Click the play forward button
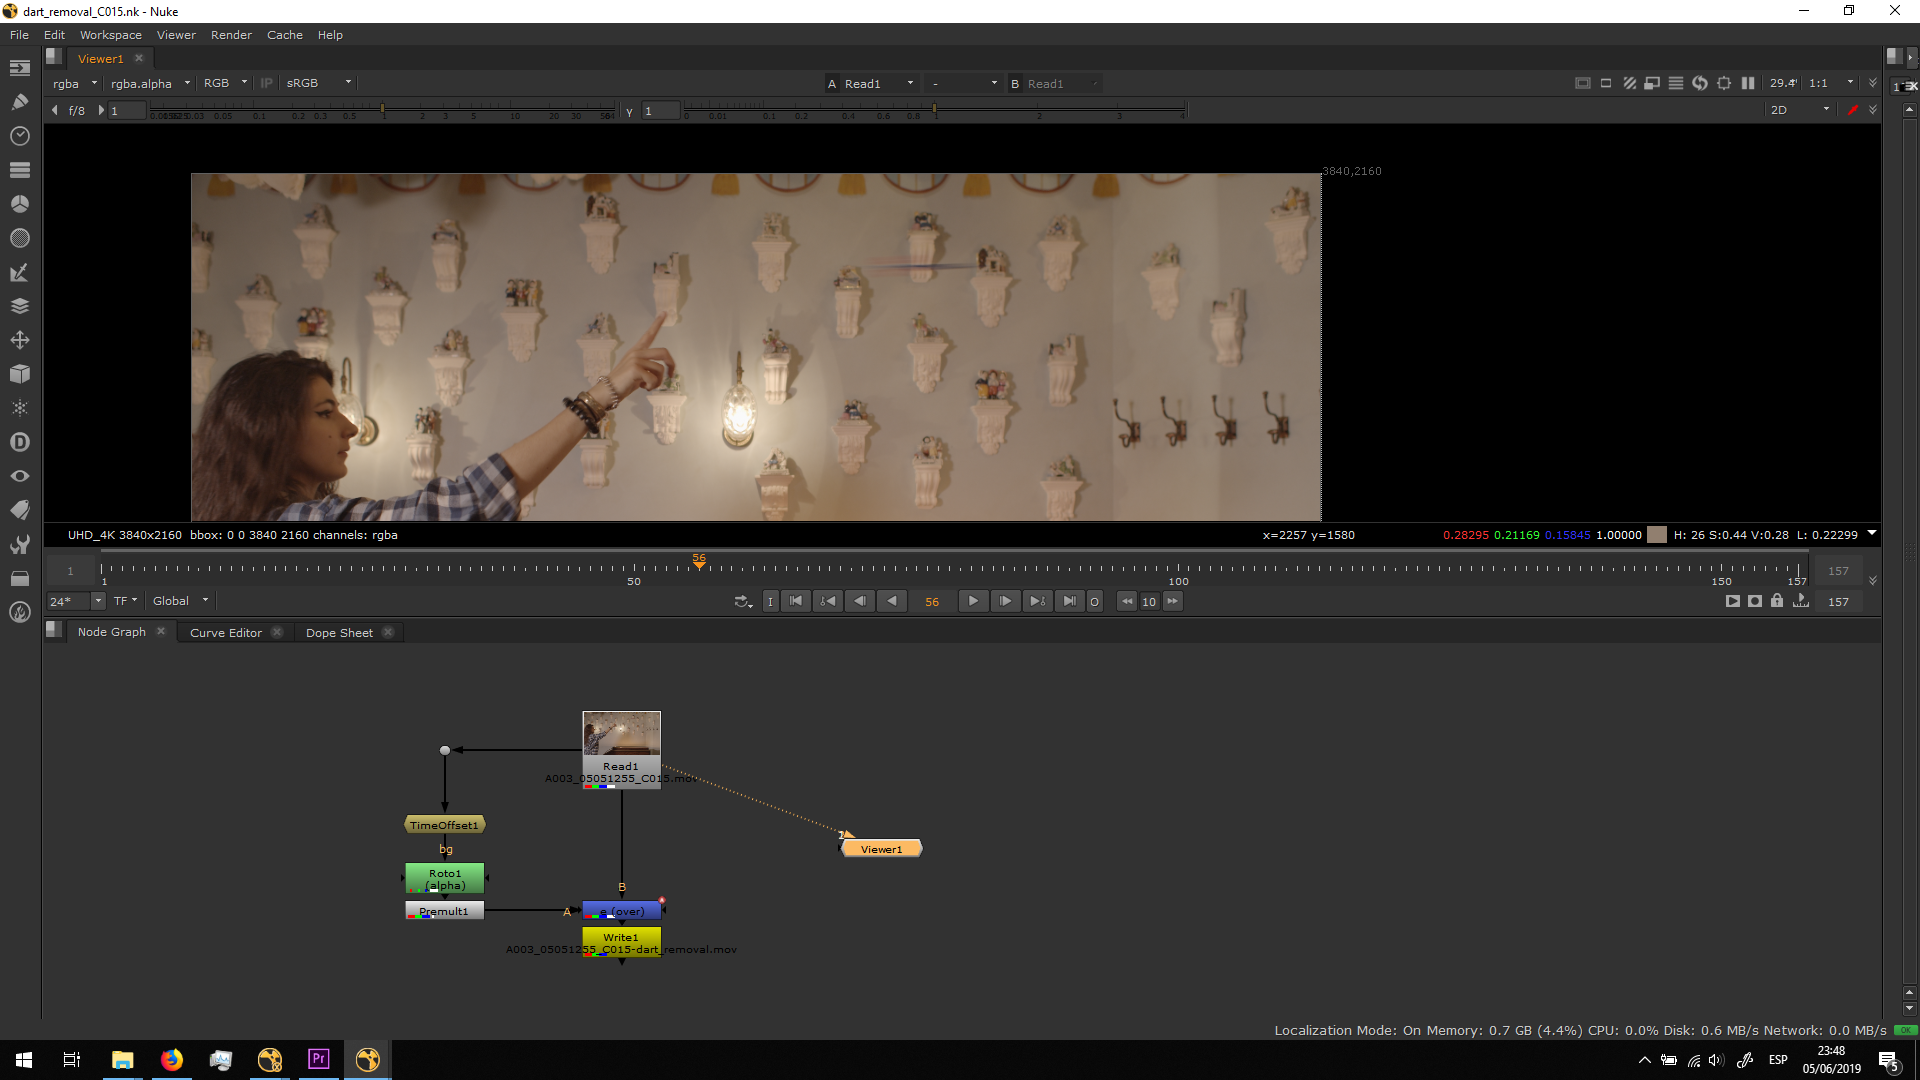This screenshot has height=1080, width=1920. (x=973, y=601)
